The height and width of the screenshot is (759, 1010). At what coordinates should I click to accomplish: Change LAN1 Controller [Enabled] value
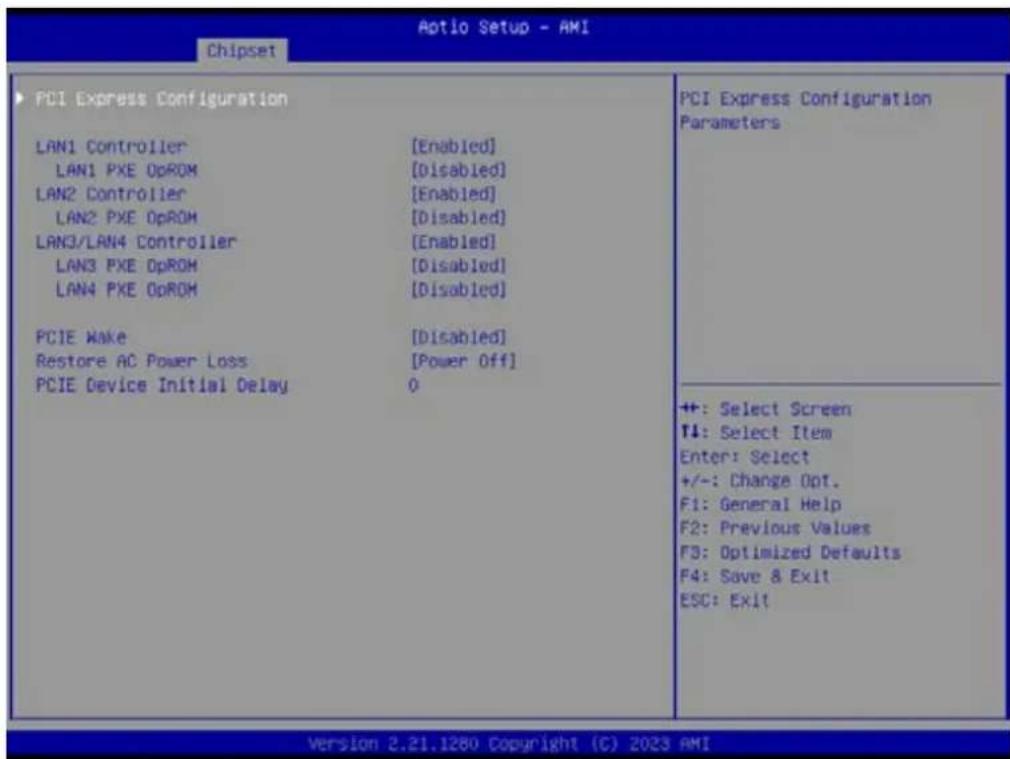coord(453,146)
